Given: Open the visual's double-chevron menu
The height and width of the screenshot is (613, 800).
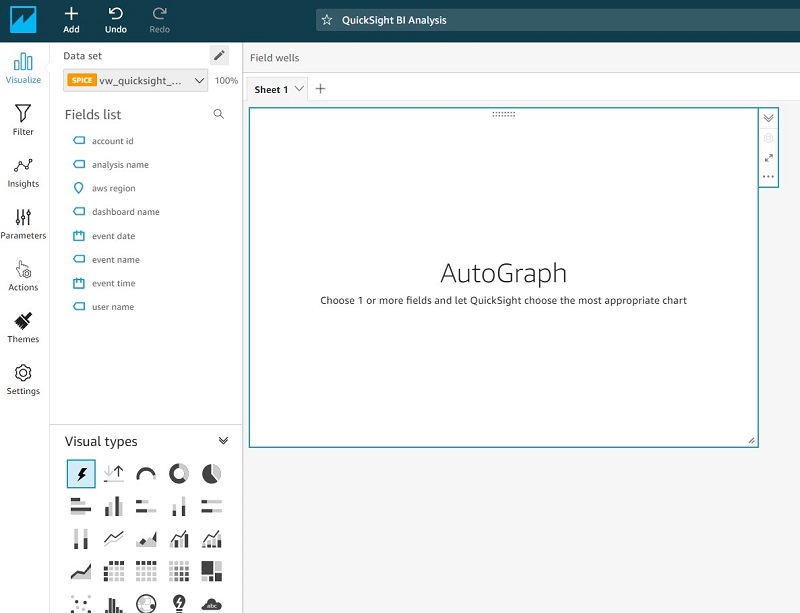Looking at the screenshot, I should [768, 118].
